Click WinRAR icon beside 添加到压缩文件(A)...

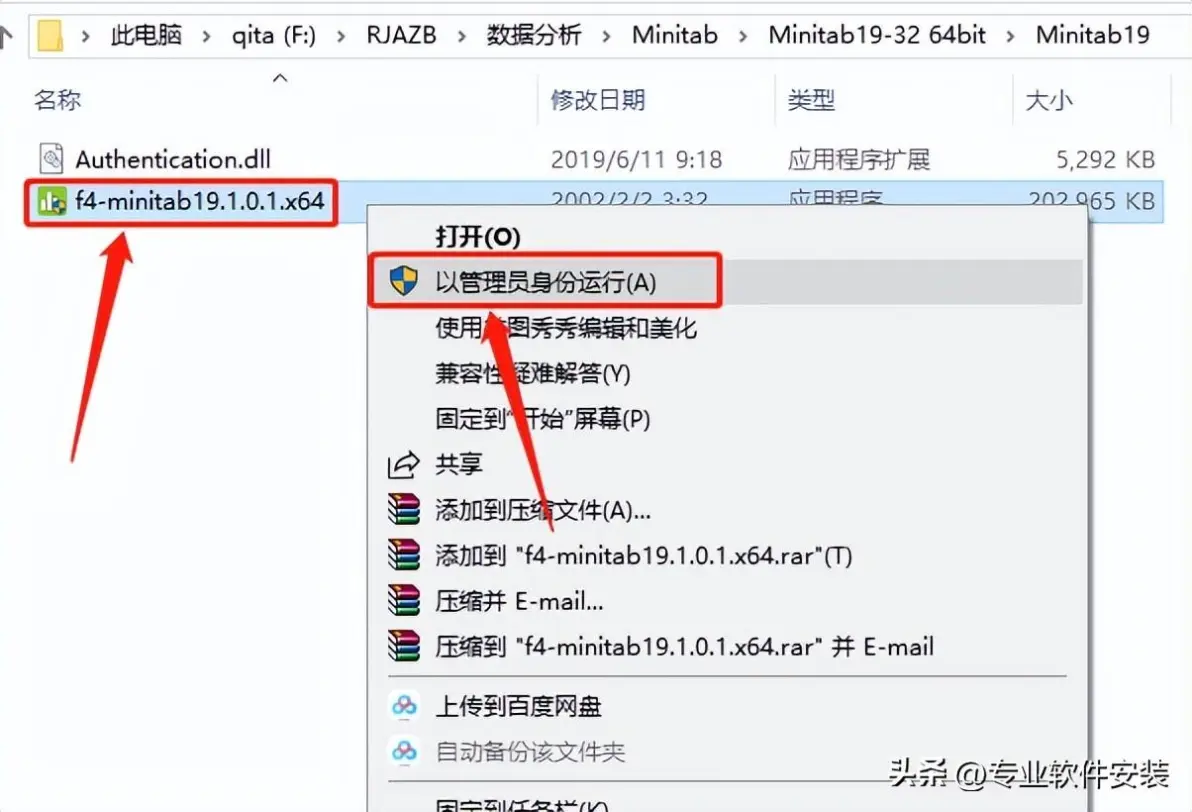point(404,509)
